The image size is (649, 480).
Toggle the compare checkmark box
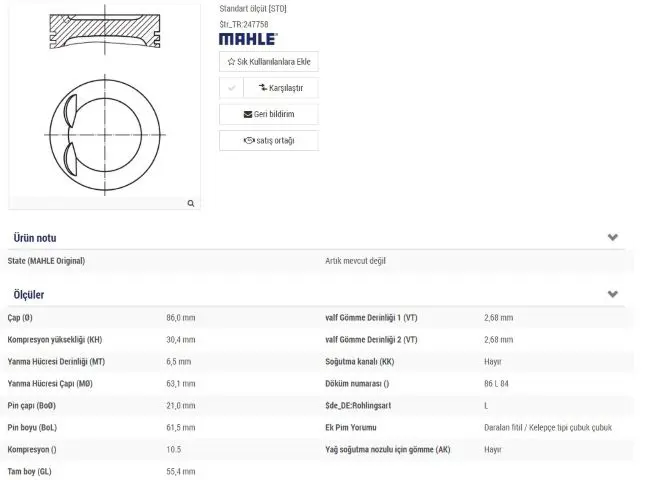coord(230,88)
